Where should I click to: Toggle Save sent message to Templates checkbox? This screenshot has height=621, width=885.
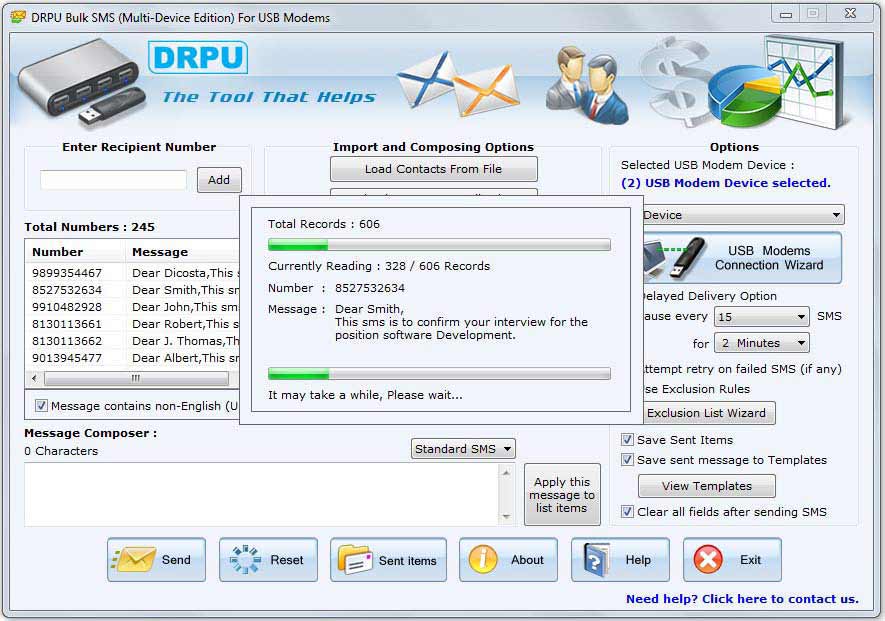pyautogui.click(x=626, y=460)
